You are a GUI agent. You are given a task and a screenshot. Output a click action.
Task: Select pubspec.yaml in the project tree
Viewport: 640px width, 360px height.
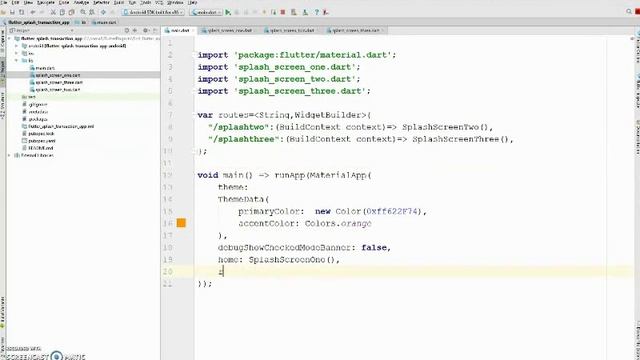point(42,141)
